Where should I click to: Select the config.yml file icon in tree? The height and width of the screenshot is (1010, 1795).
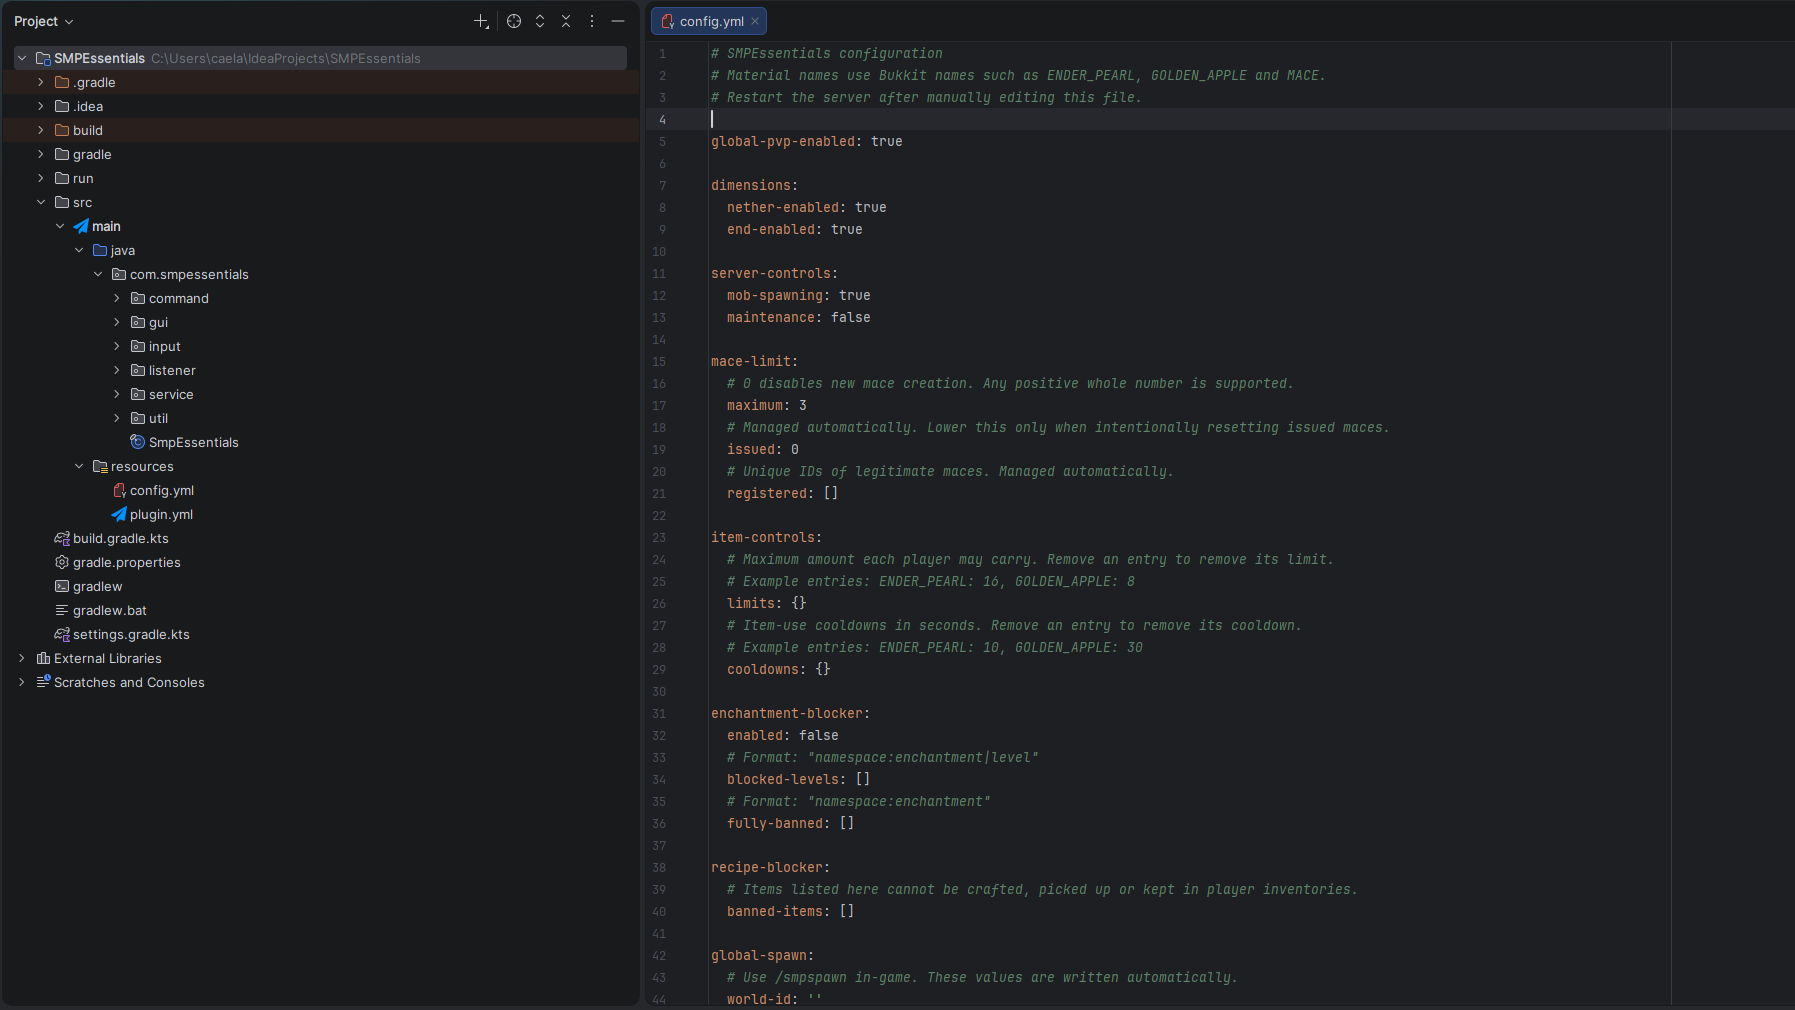119,490
